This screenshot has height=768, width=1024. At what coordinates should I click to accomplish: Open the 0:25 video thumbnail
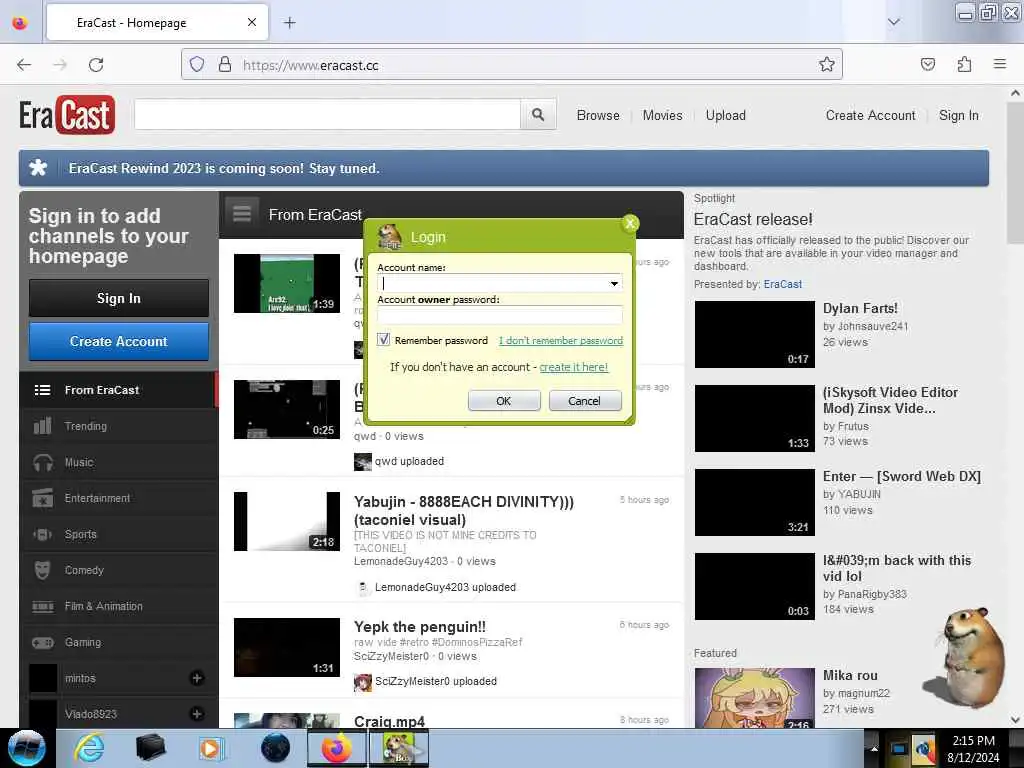(287, 409)
